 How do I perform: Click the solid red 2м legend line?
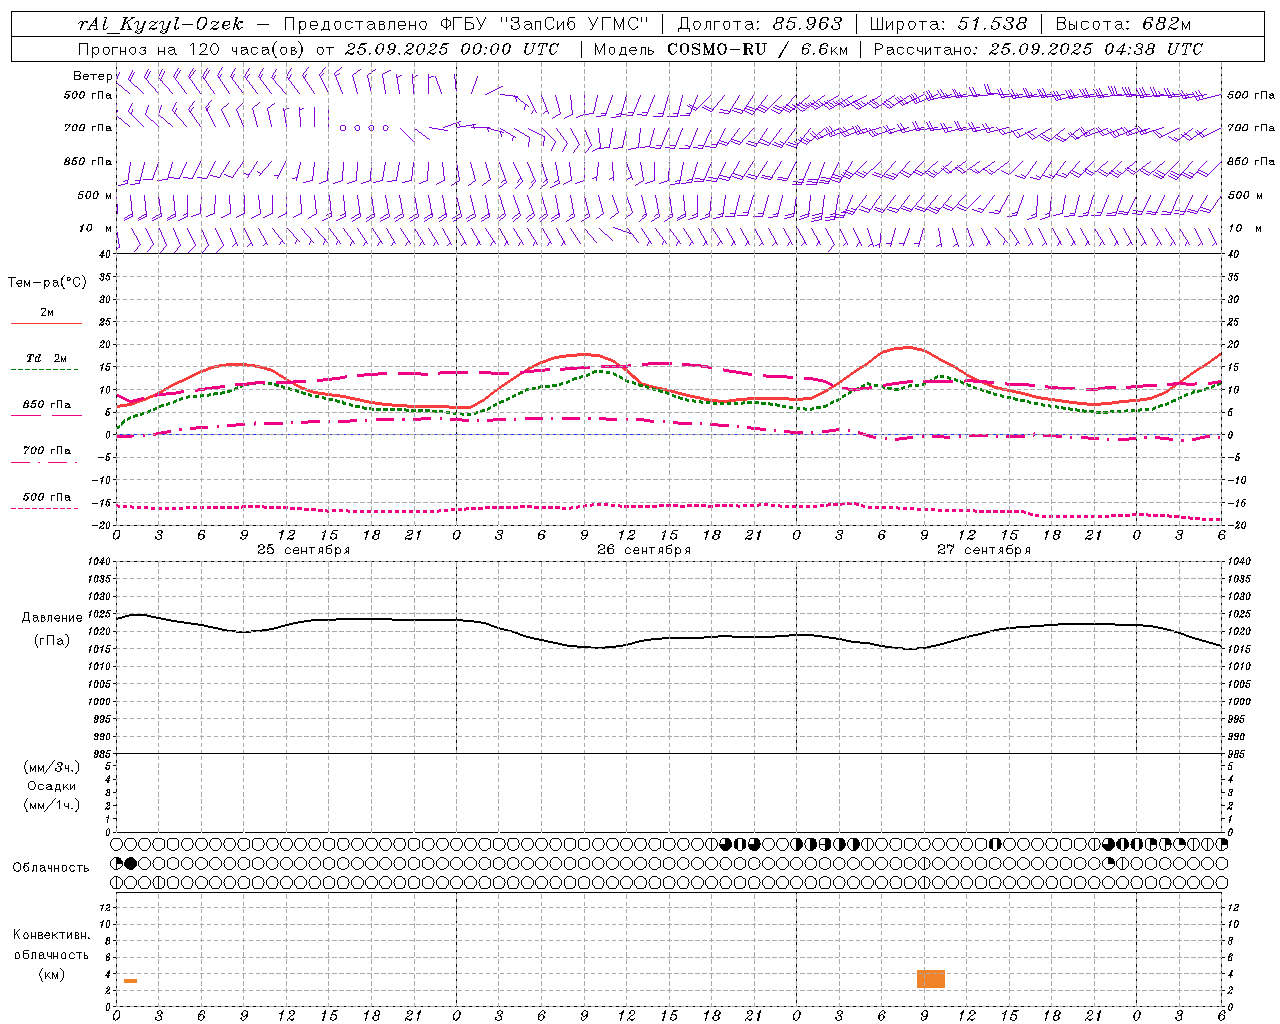46,324
